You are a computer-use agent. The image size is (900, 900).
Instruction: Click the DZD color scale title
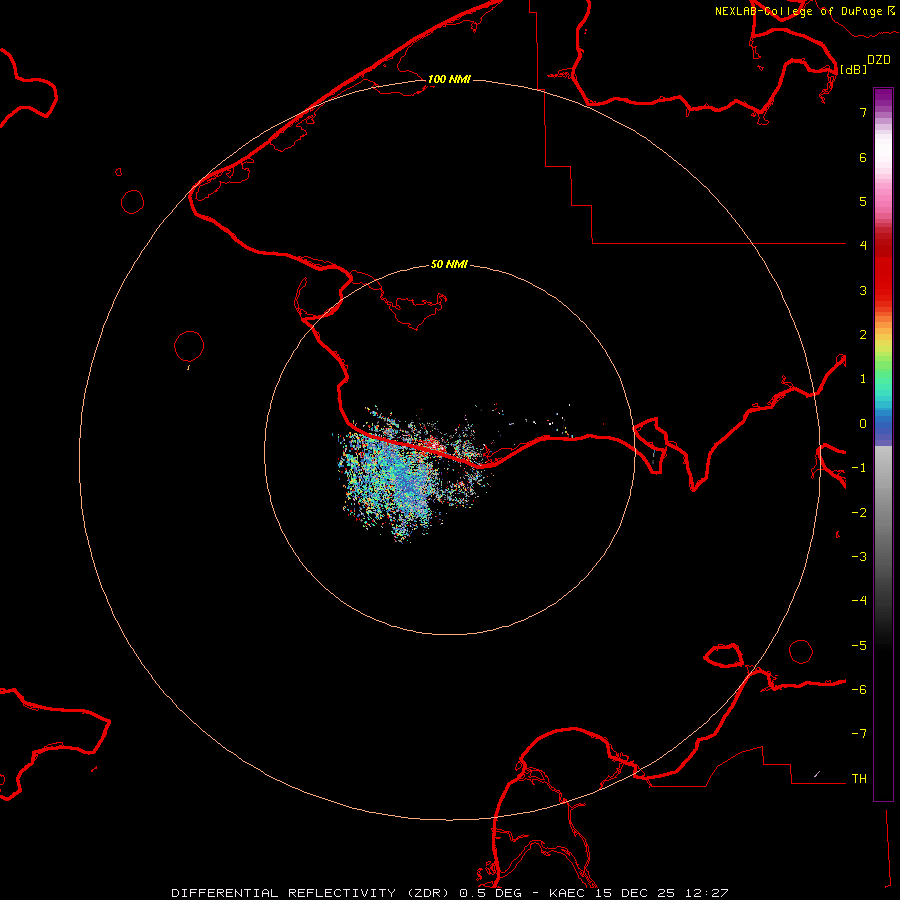click(x=879, y=60)
